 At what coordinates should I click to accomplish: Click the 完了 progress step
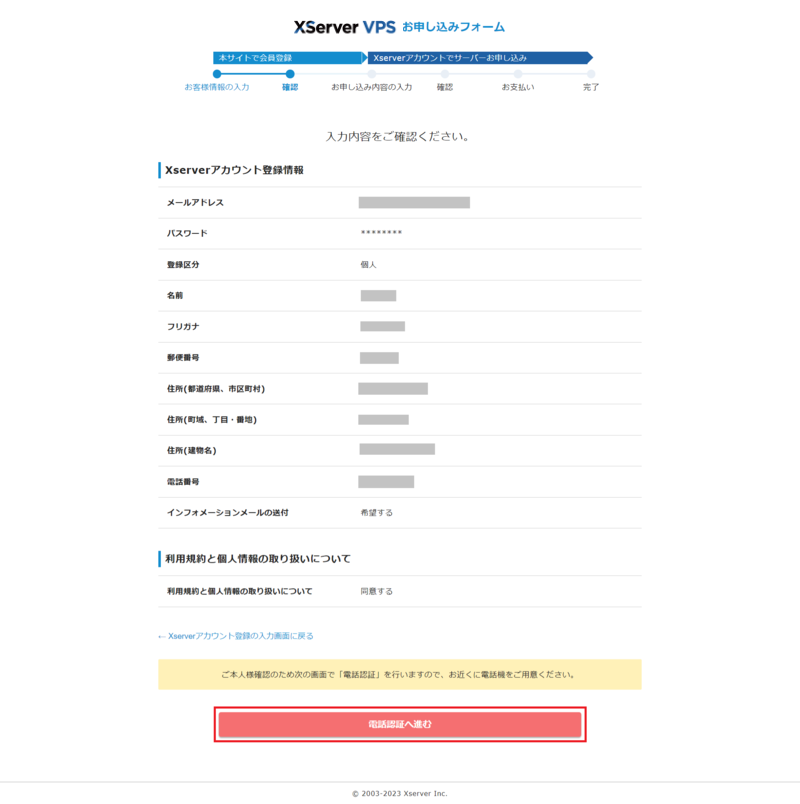click(591, 87)
